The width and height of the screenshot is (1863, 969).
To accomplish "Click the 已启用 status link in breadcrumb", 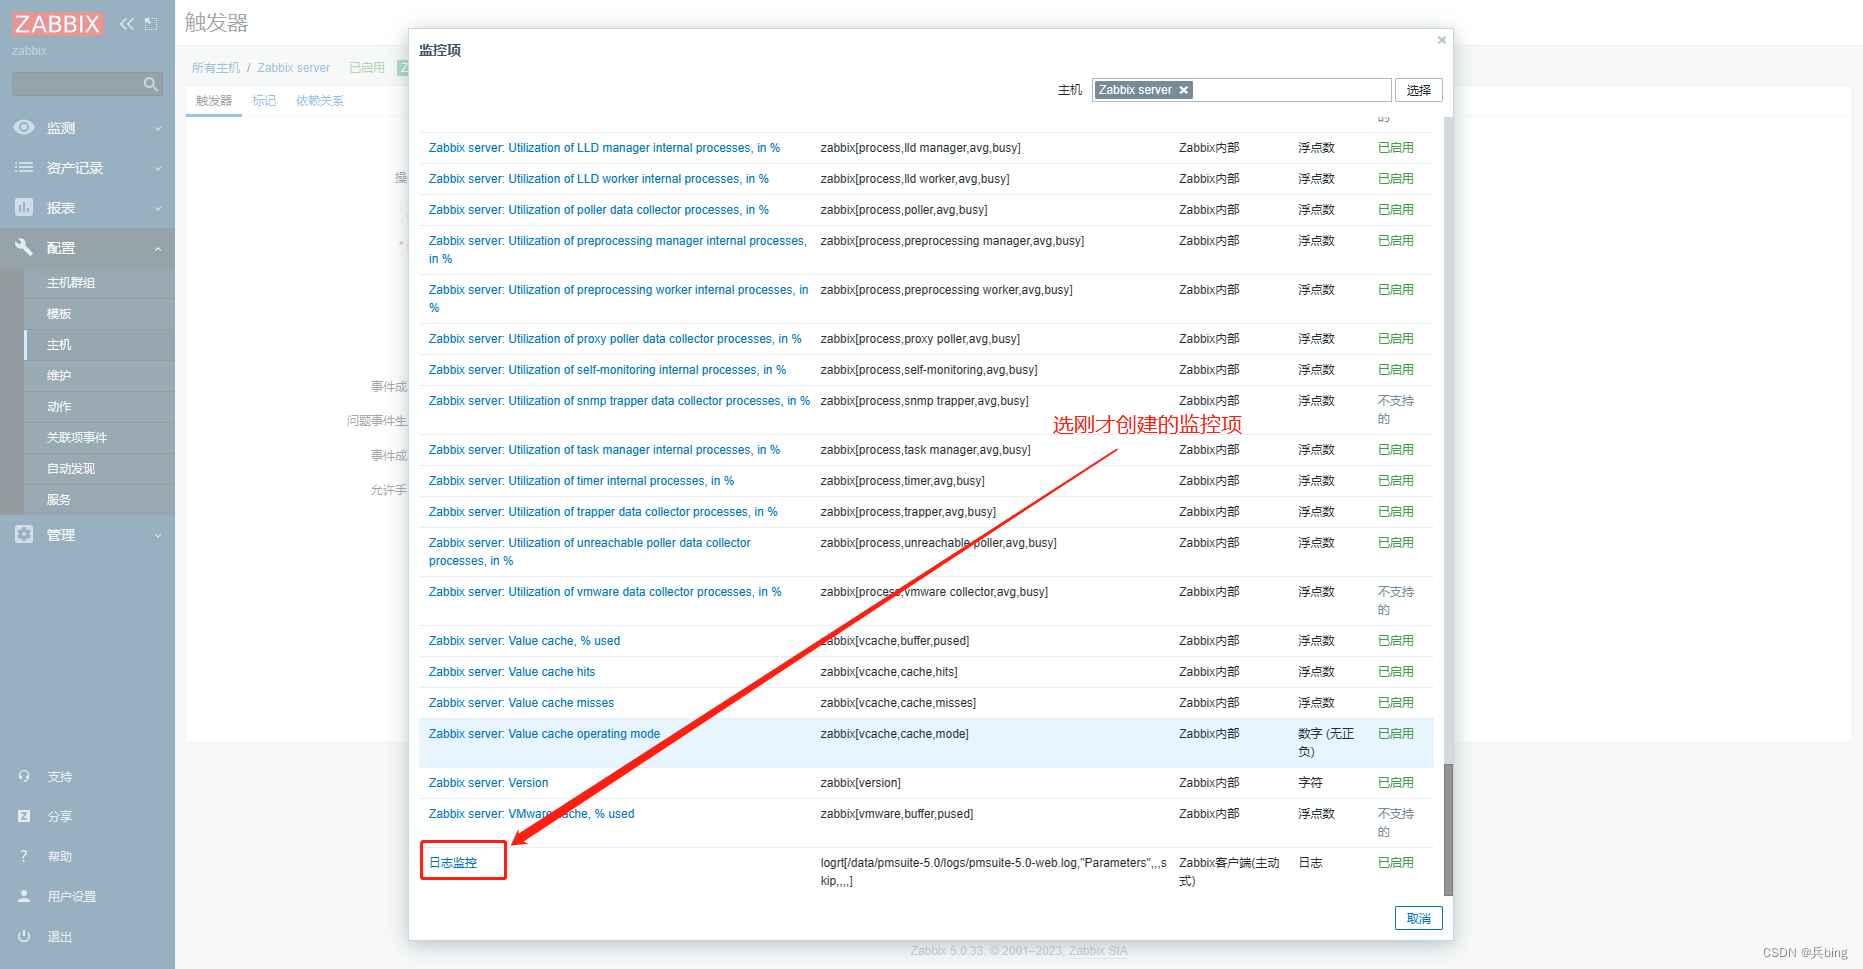I will [x=367, y=68].
